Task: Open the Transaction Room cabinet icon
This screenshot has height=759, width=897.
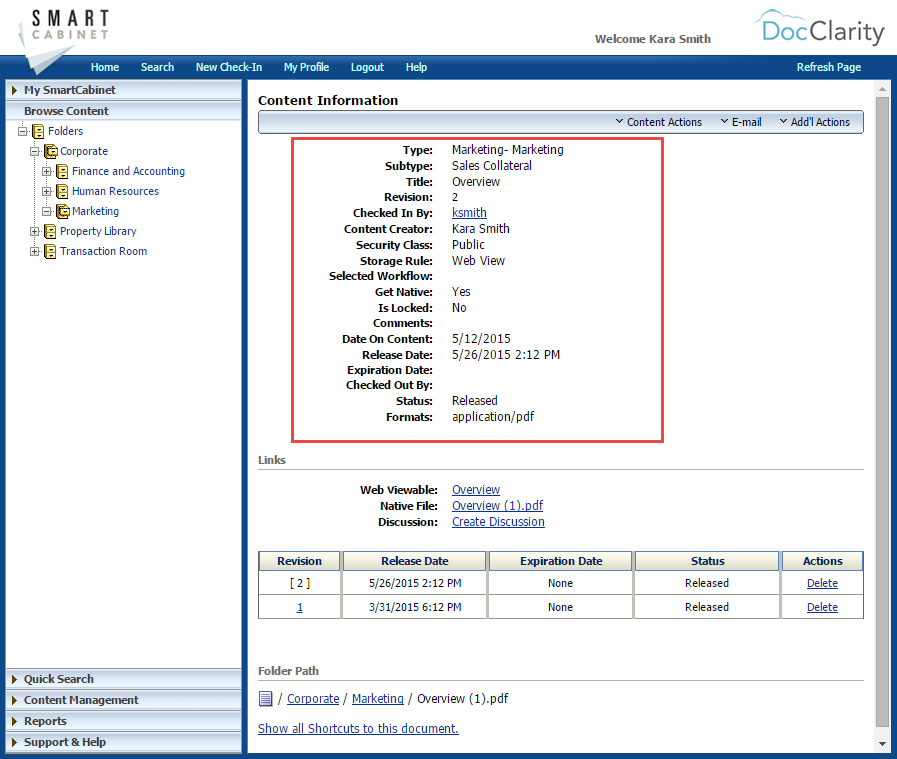Action: point(49,251)
